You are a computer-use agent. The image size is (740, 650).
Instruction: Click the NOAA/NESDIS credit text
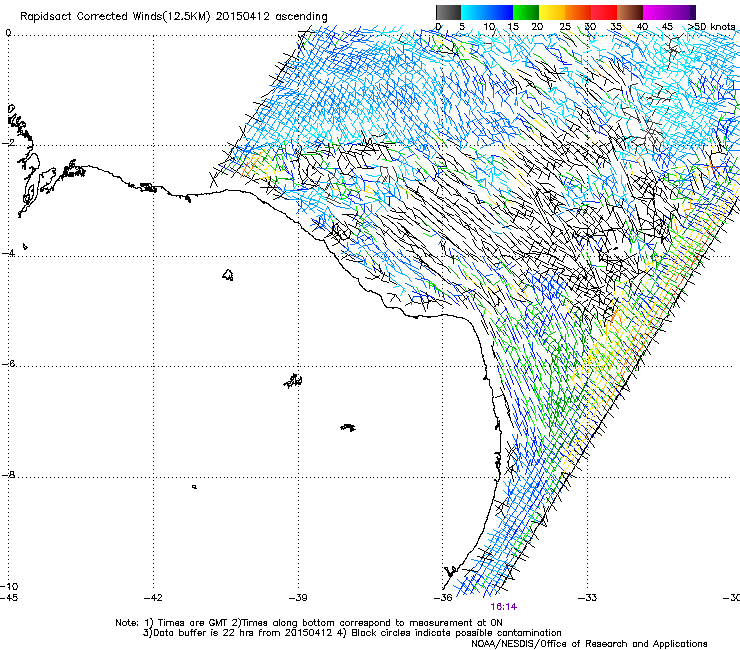coord(589,644)
